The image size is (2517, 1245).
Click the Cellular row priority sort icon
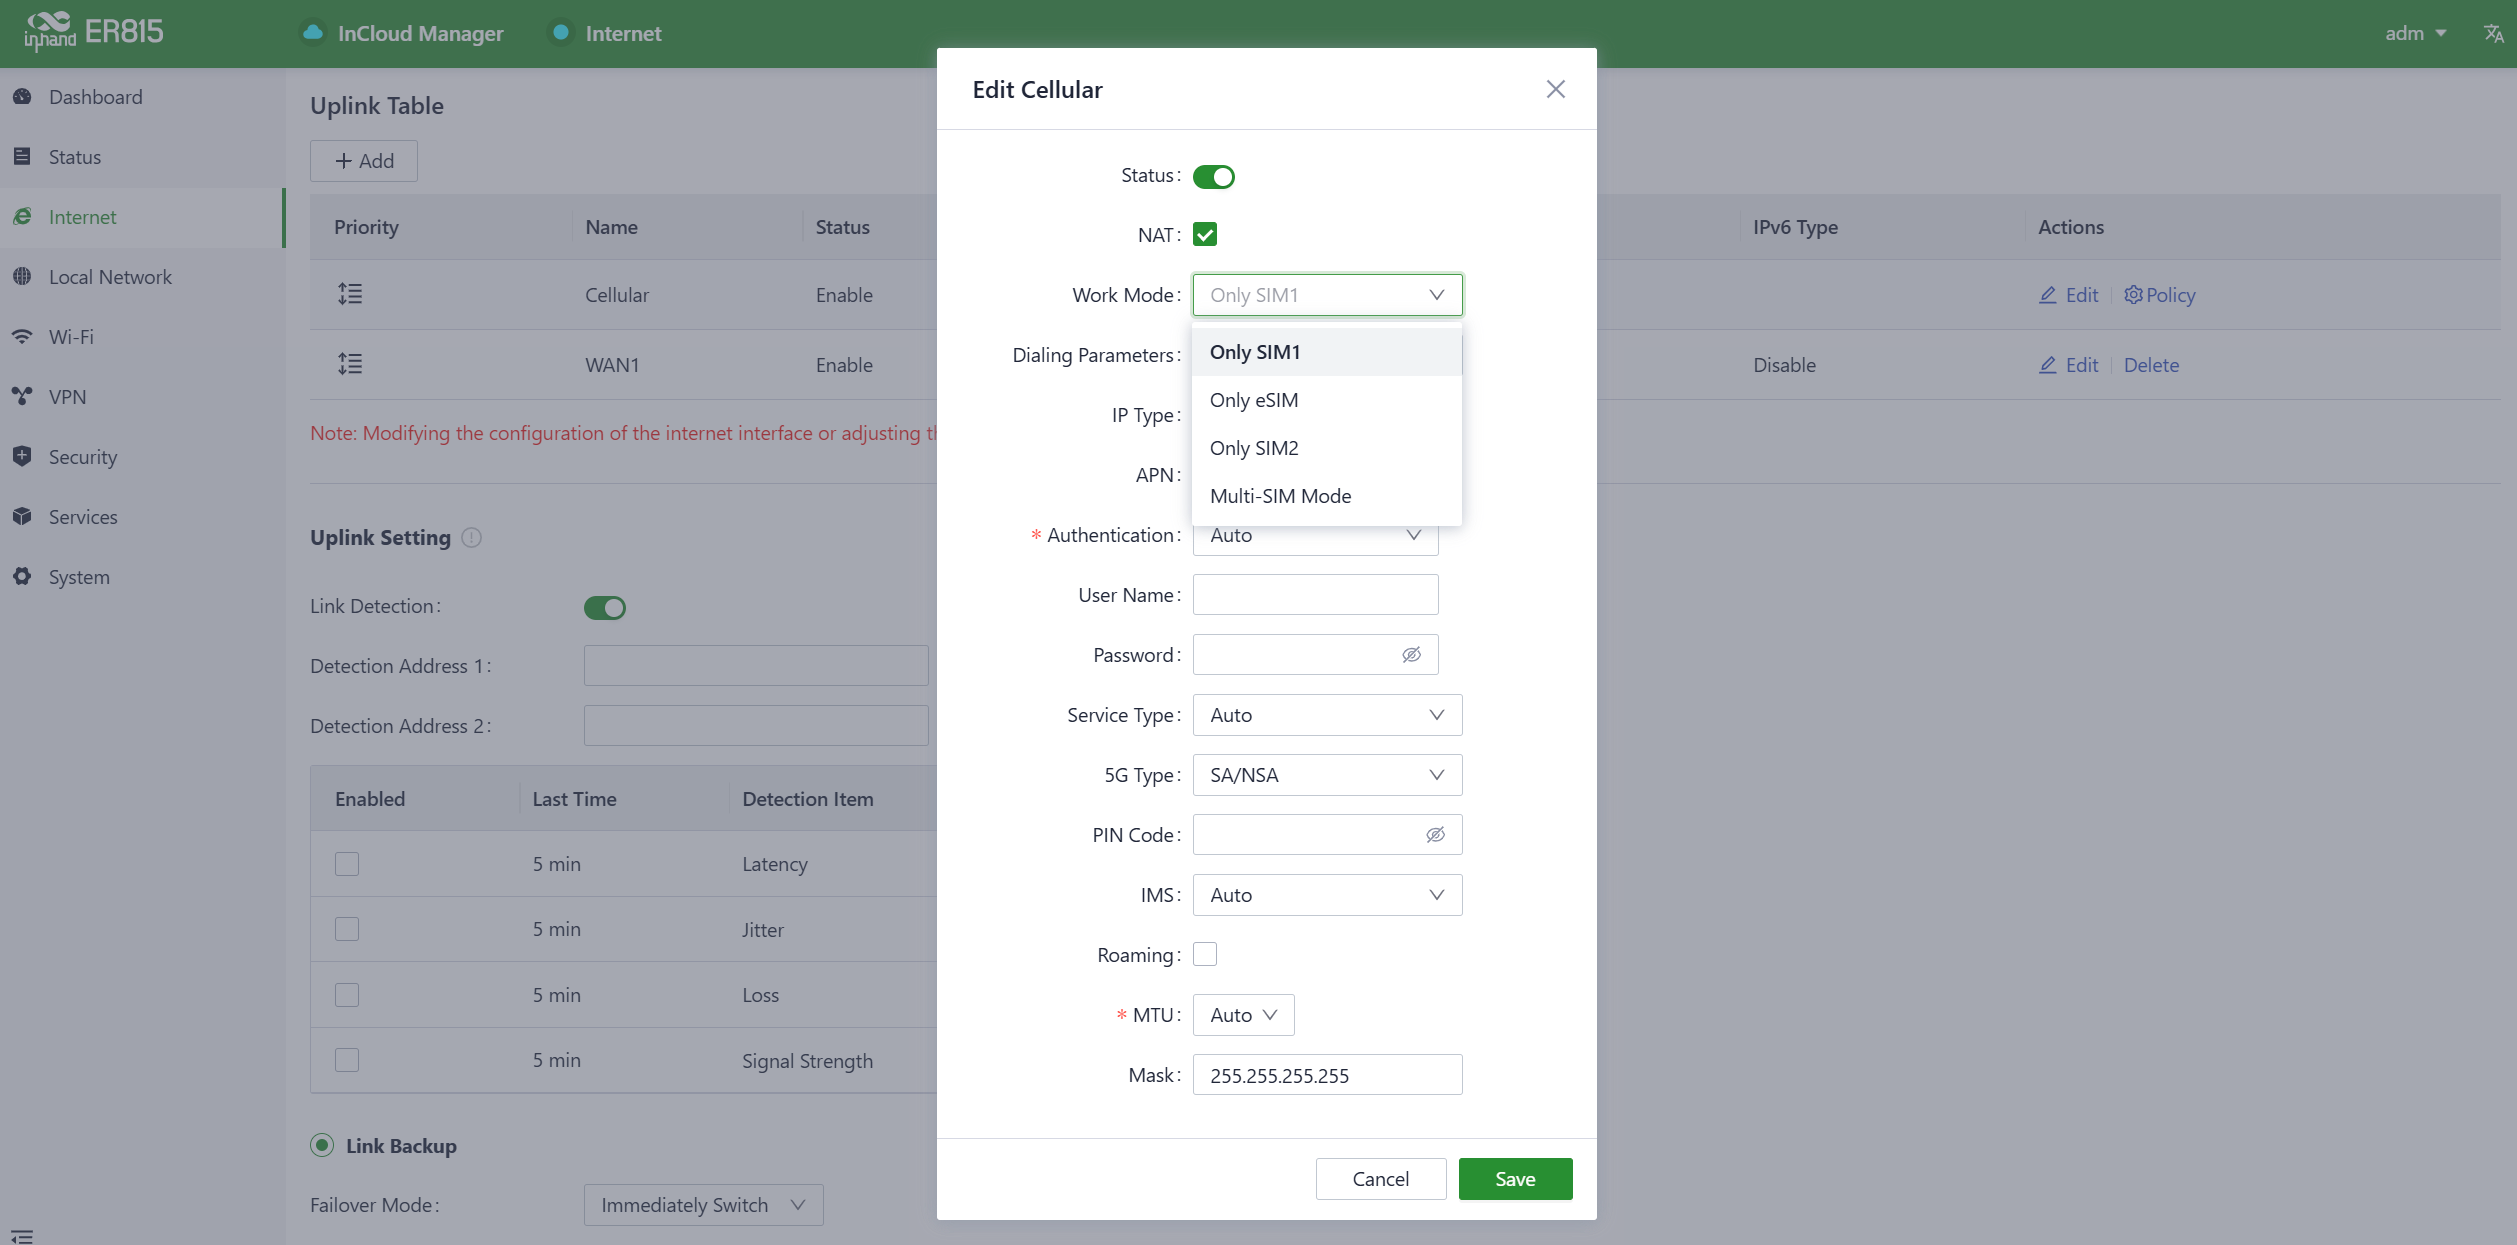point(350,294)
